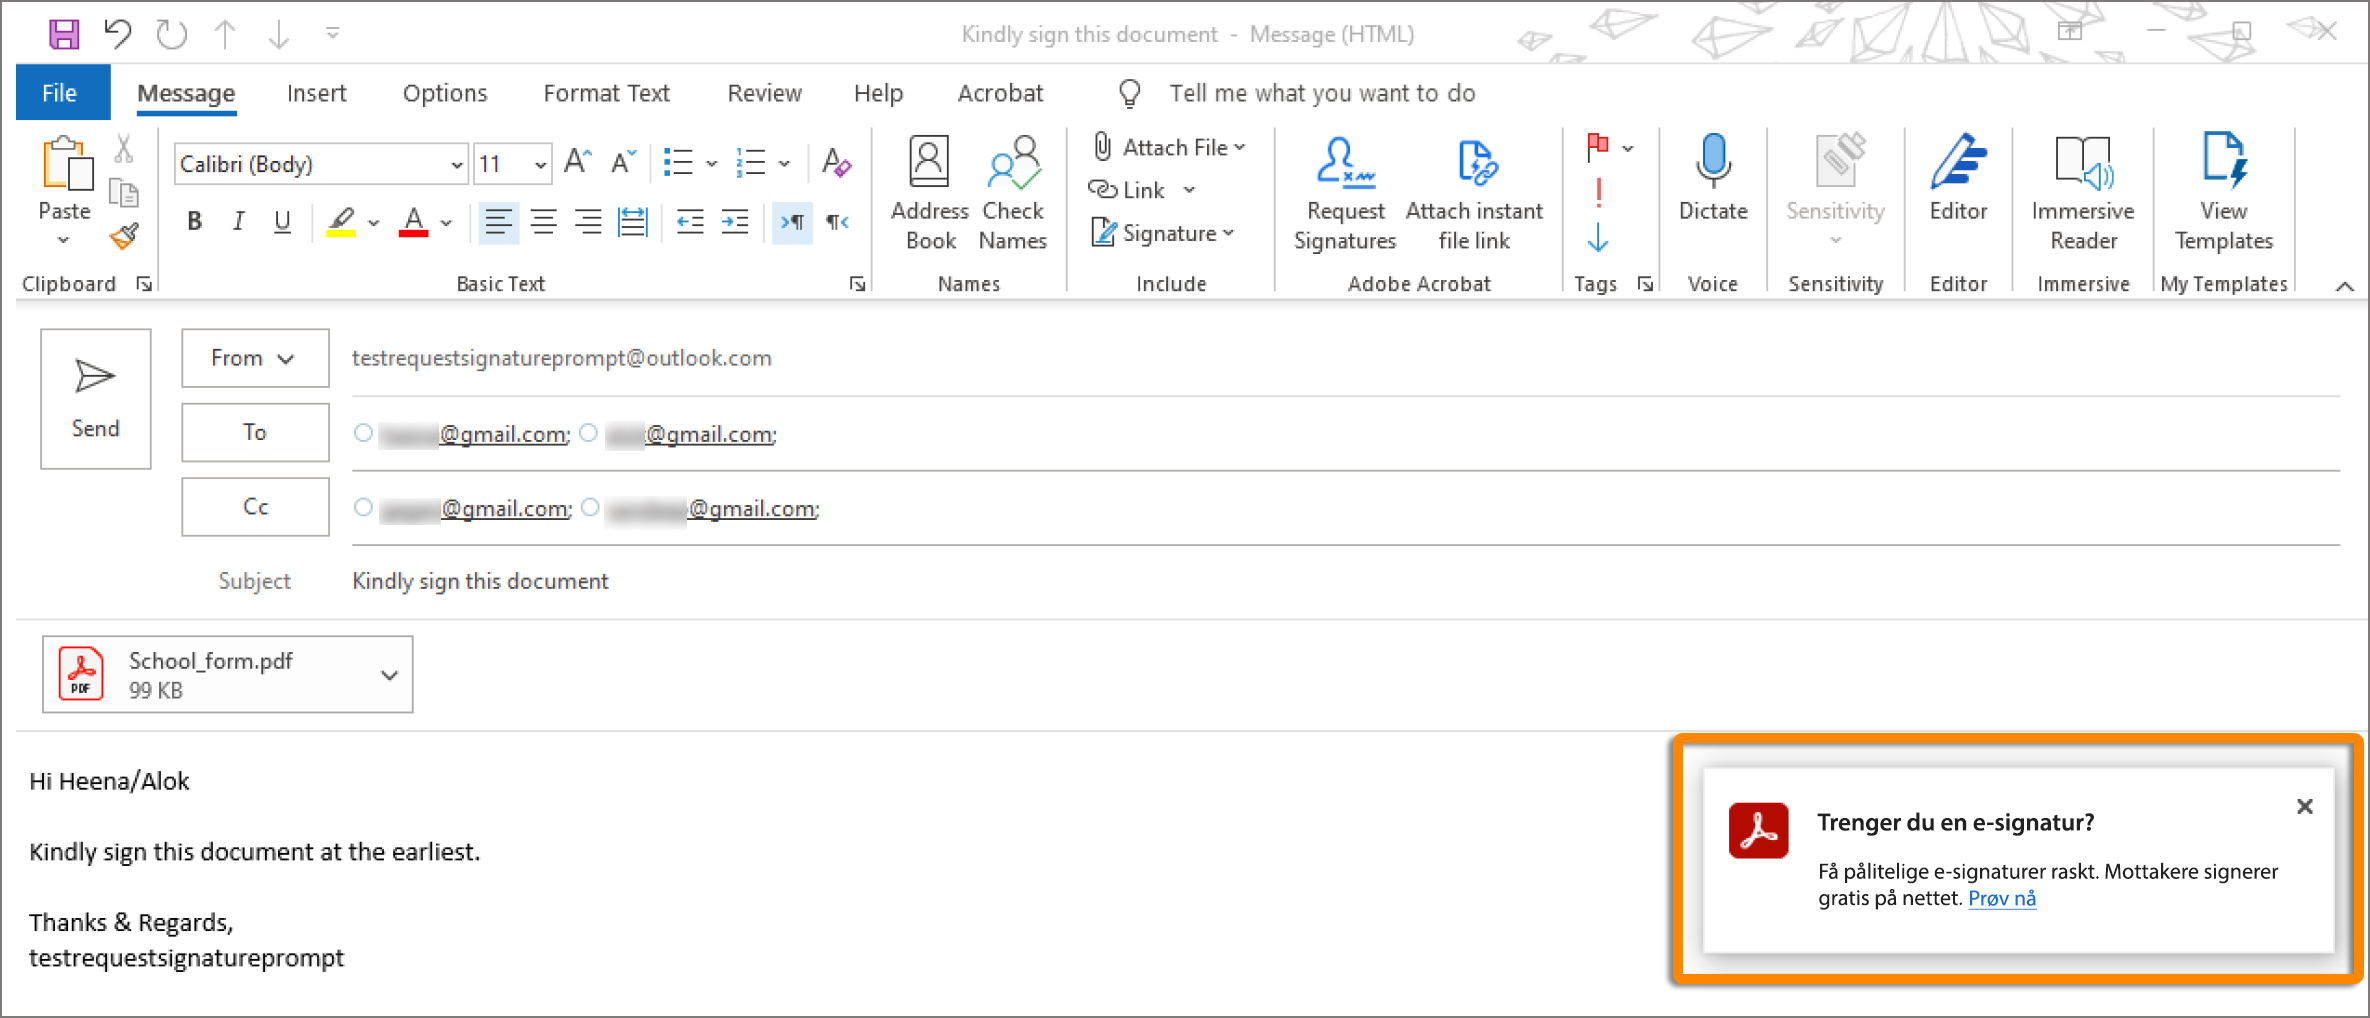Open the Acrobat tab

1000,93
